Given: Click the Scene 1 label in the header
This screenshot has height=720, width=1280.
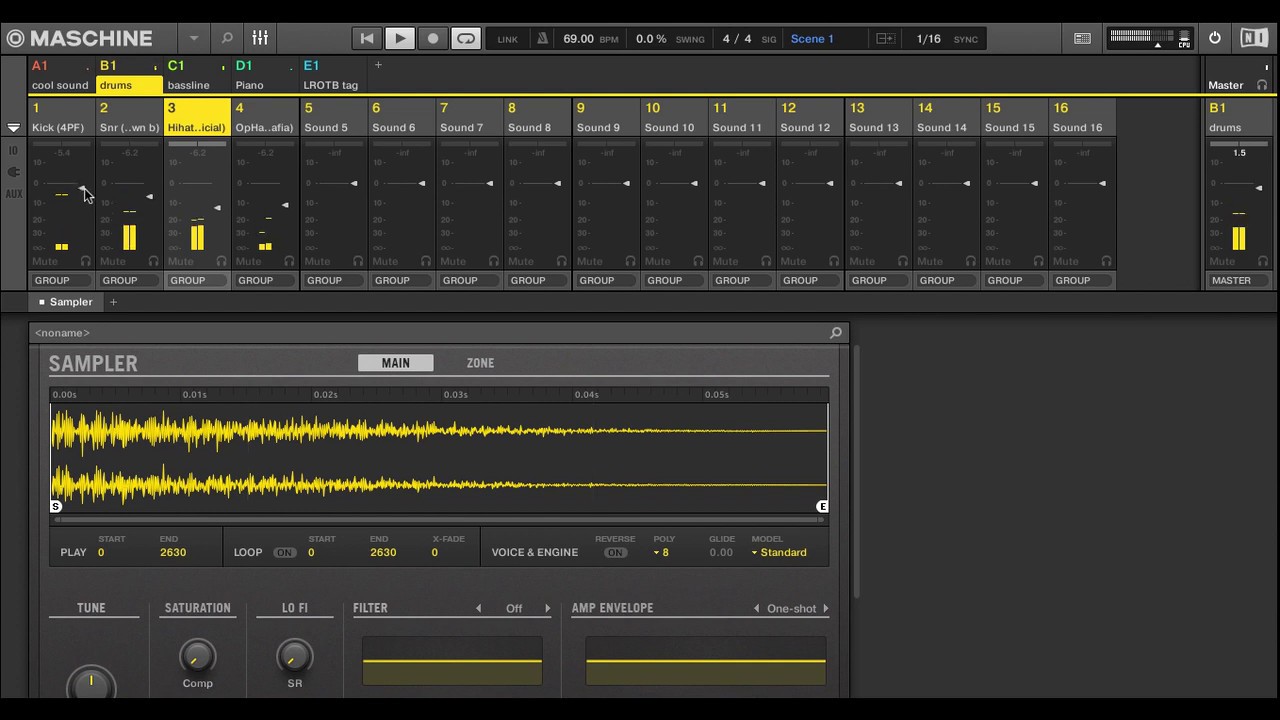Looking at the screenshot, I should coord(812,39).
